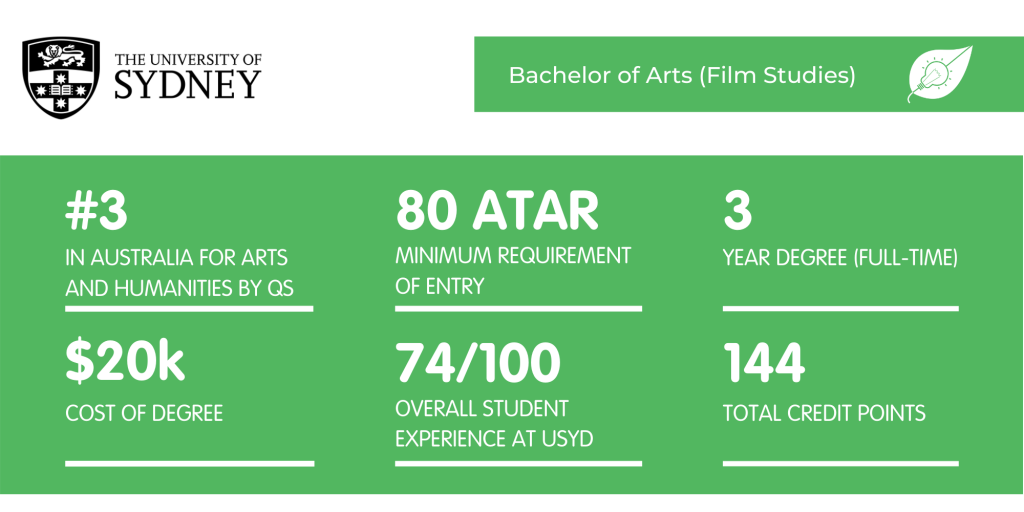Select the Bachelor of Arts (Film Studies) title

pos(682,76)
